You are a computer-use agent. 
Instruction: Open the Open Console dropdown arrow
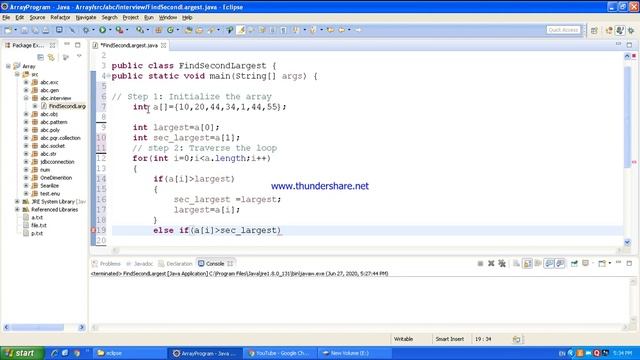pos(609,264)
